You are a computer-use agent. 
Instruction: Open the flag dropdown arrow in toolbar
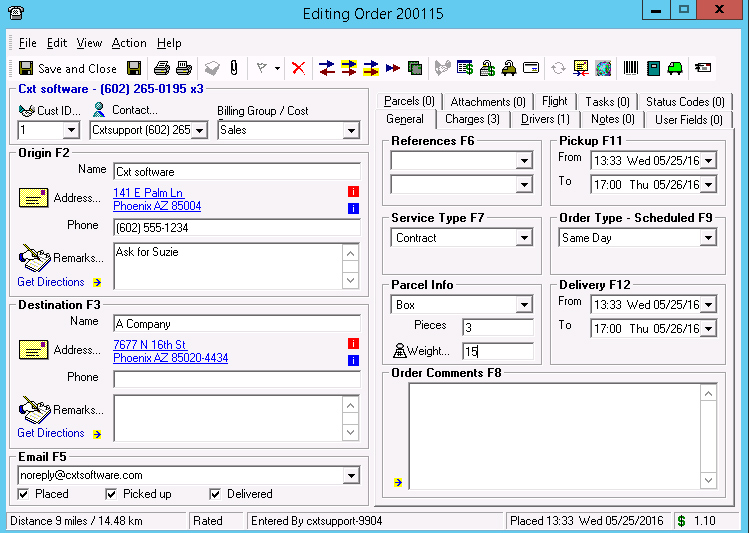tap(277, 68)
